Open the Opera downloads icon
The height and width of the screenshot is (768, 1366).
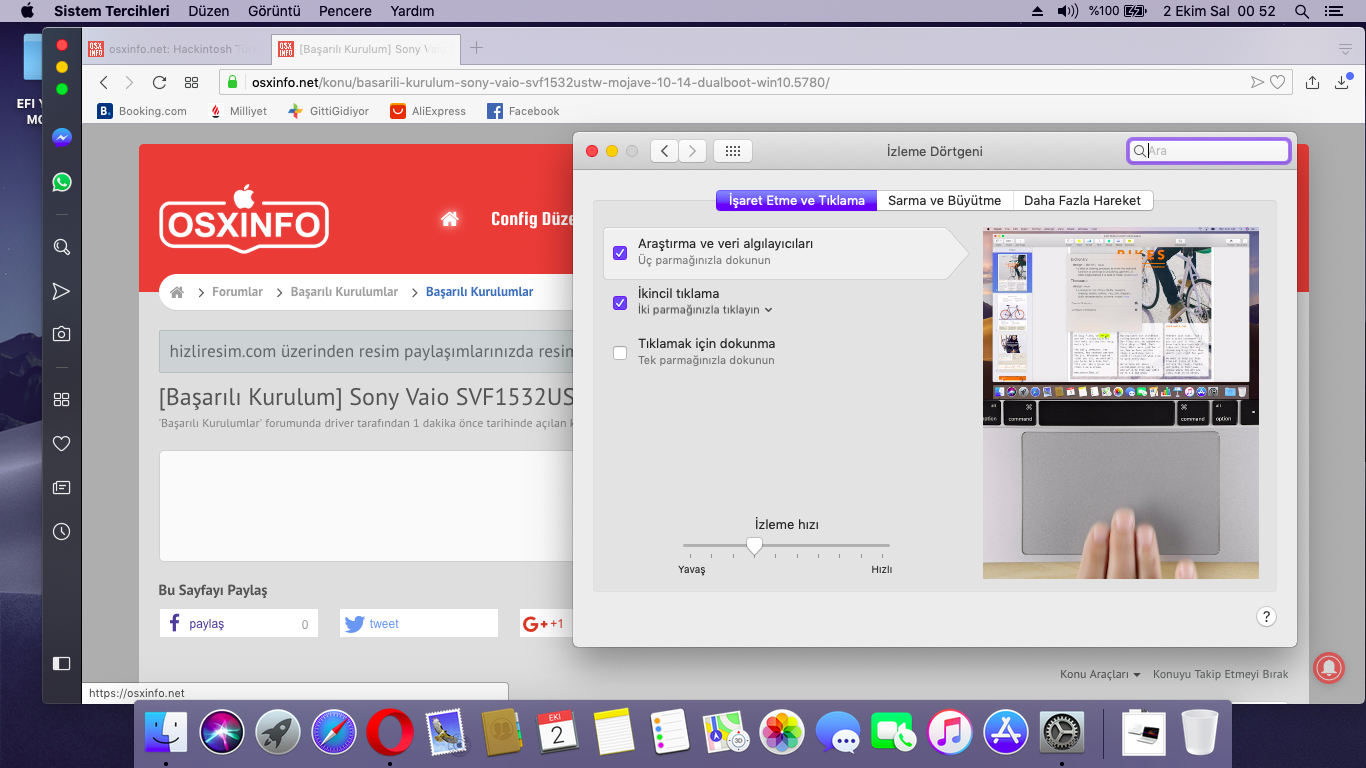pyautogui.click(x=1342, y=83)
